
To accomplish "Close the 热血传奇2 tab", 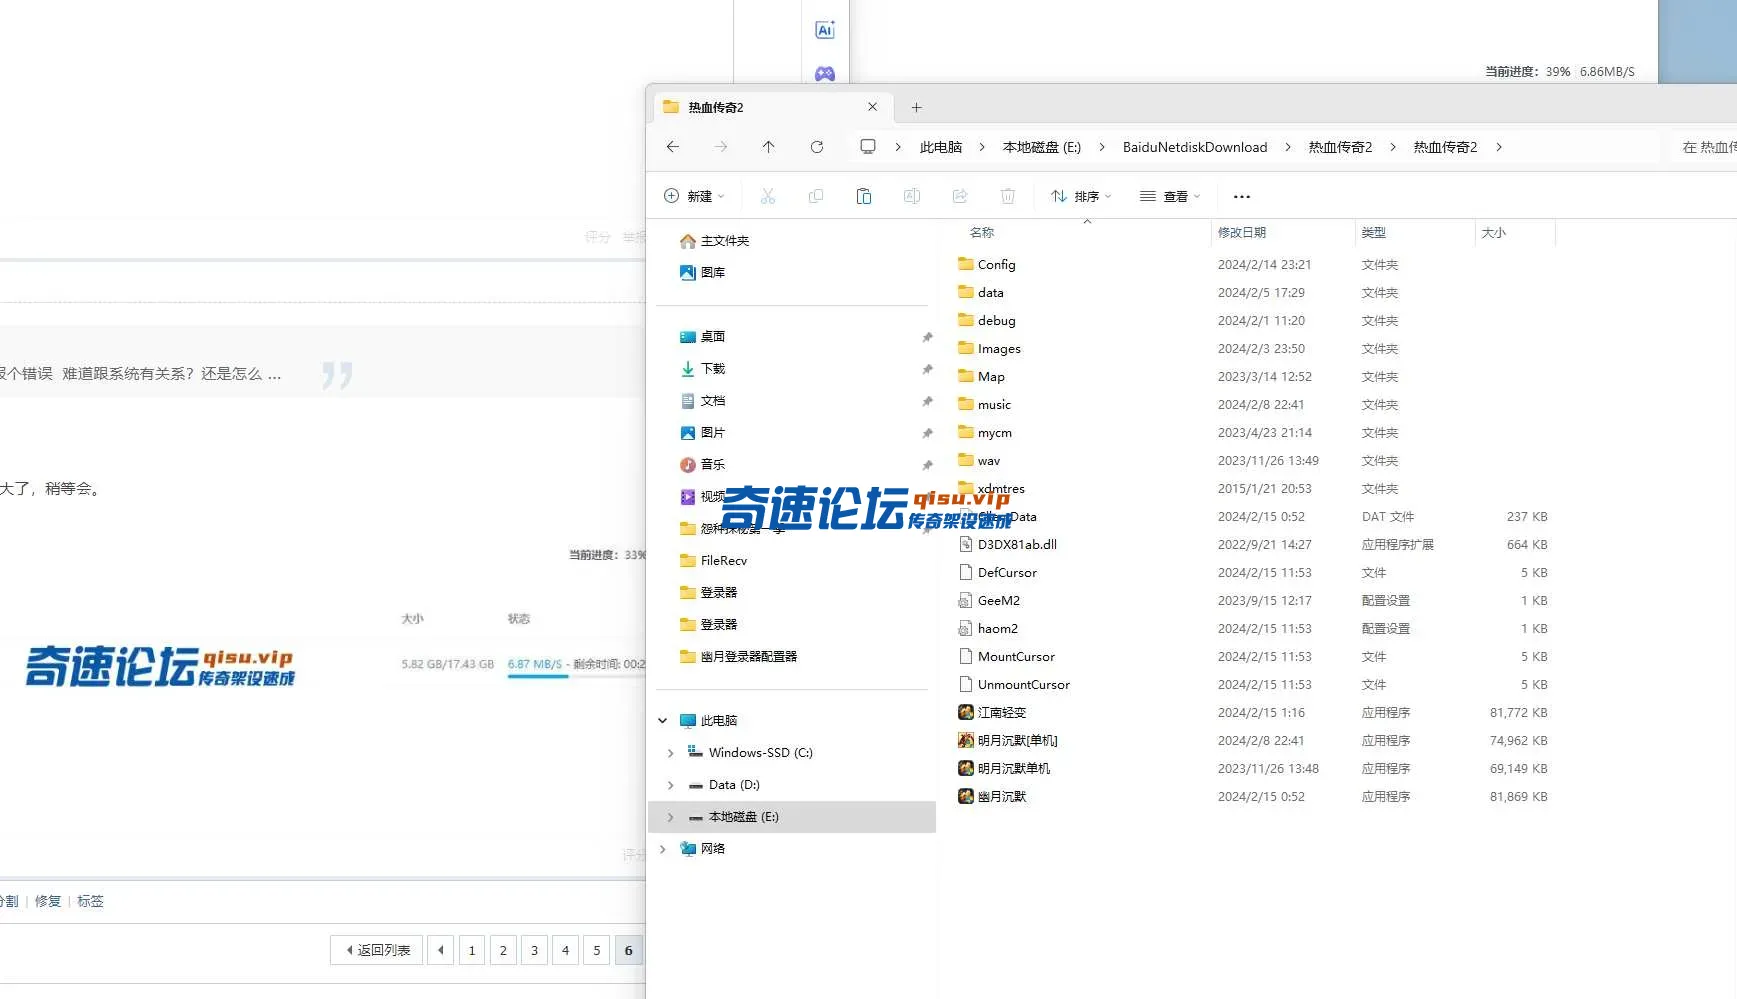I will 872,107.
